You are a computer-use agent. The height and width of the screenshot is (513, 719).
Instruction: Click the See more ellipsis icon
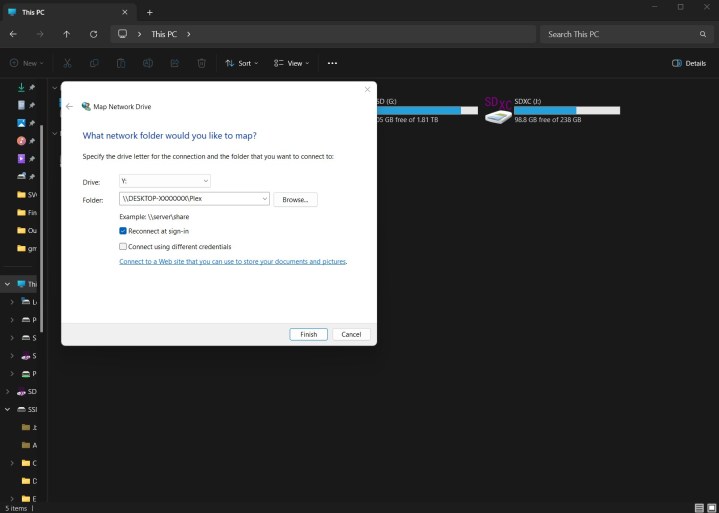(332, 63)
